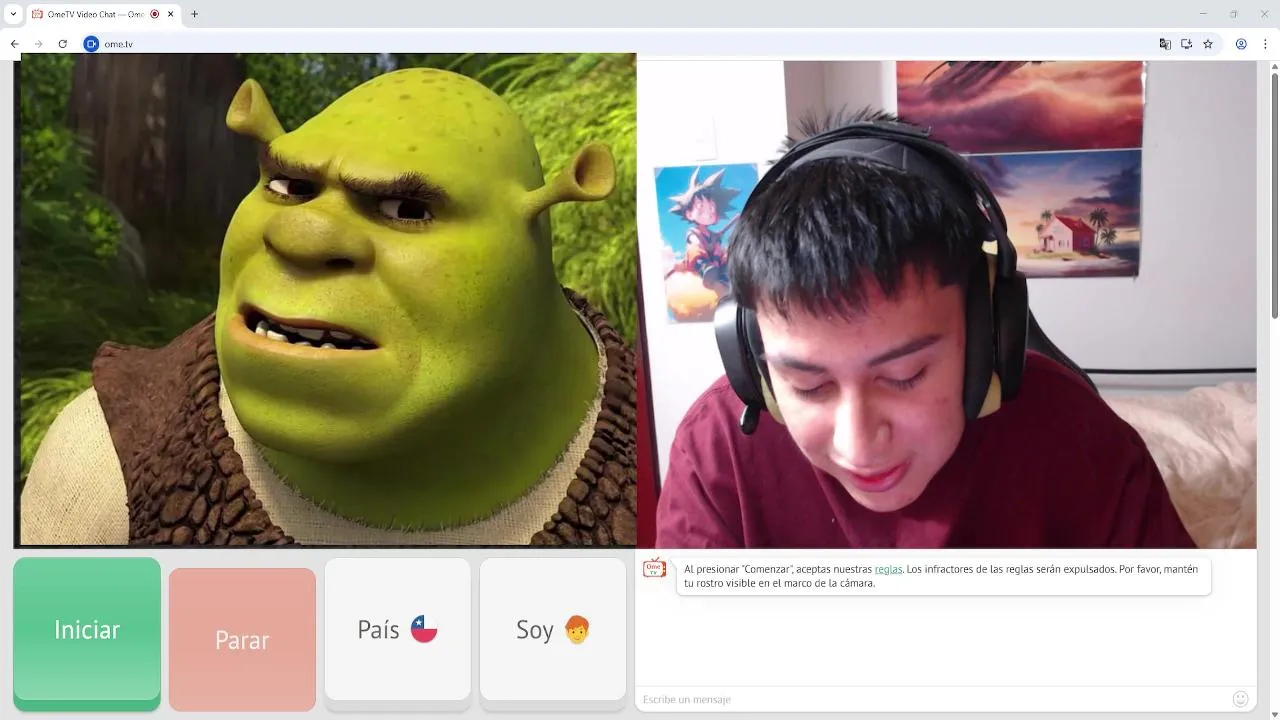Open the País country selector
The width and height of the screenshot is (1280, 720).
[397, 629]
